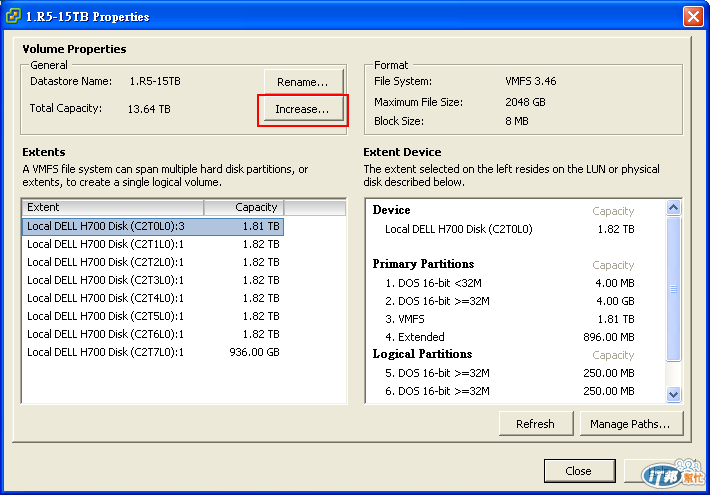Select extent row (C2T3L0):1
Screen dimensions: 710x495
point(153,280)
